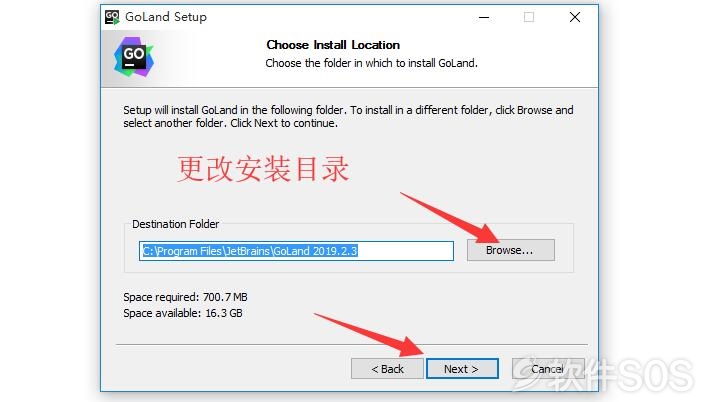Viewport: 706px width, 402px height.
Task: Click the GoLand icon in title bar
Action: (112, 18)
